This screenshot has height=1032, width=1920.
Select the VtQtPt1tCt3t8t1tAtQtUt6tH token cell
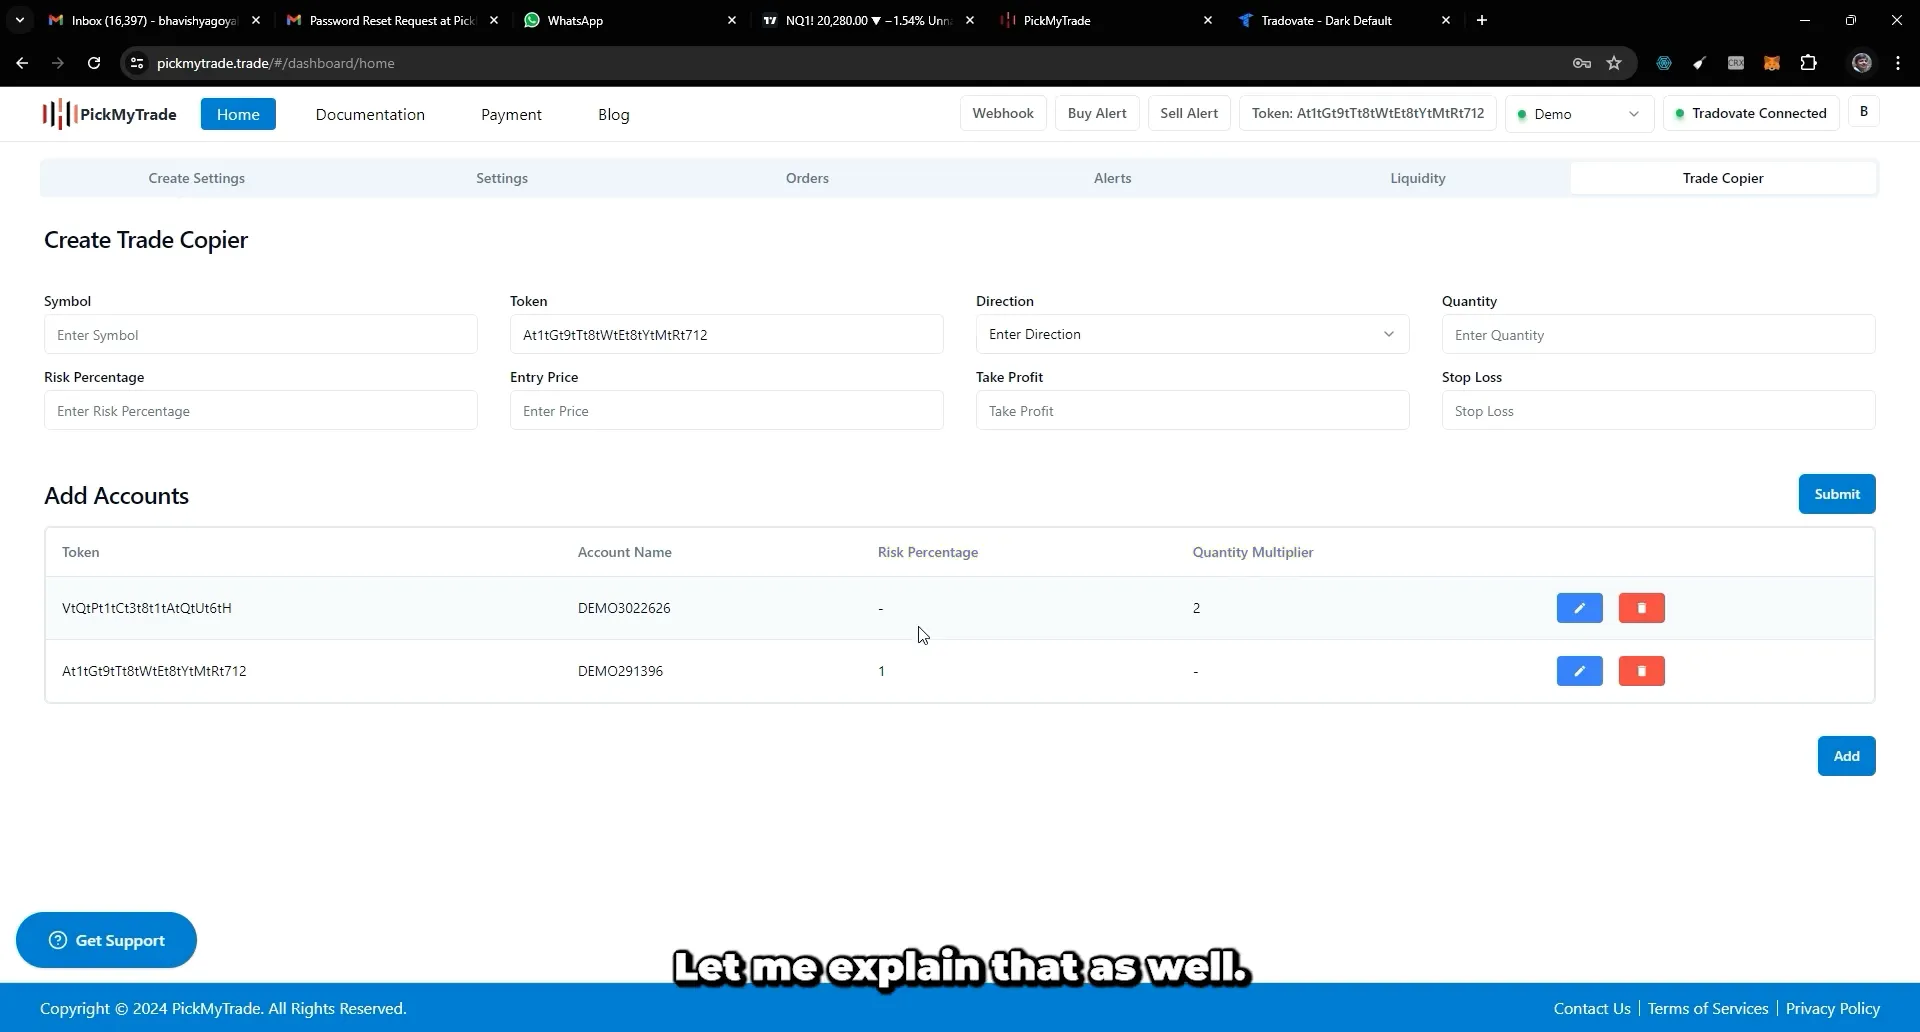(x=147, y=608)
